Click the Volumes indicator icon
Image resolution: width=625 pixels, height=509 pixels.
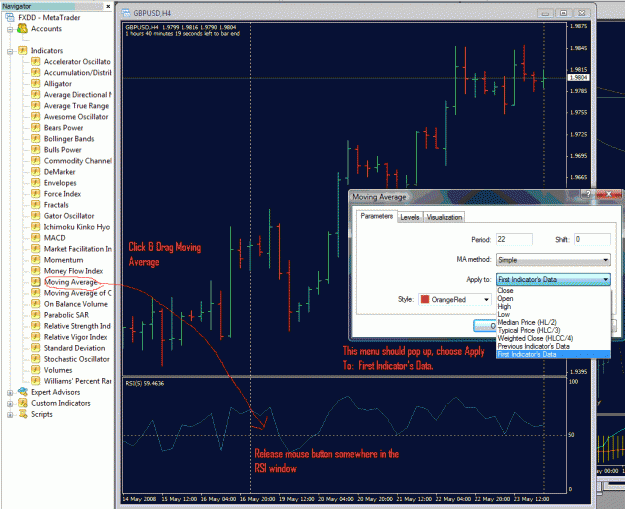click(x=35, y=370)
